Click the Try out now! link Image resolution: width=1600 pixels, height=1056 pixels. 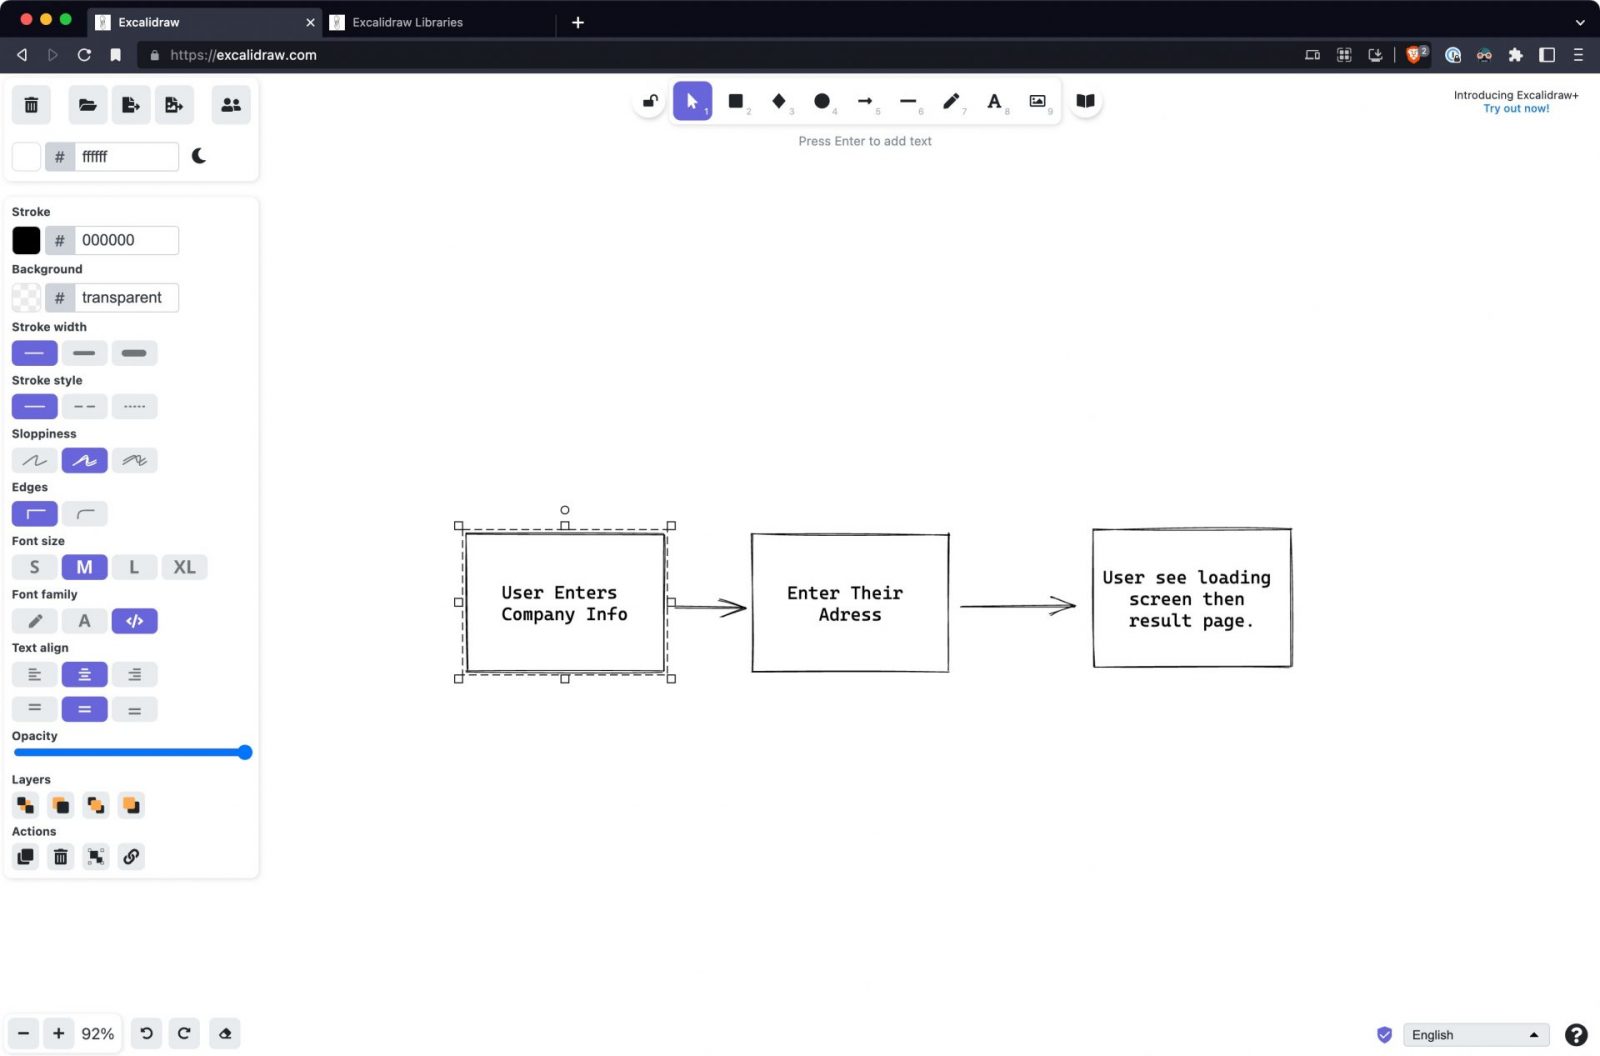click(x=1516, y=109)
